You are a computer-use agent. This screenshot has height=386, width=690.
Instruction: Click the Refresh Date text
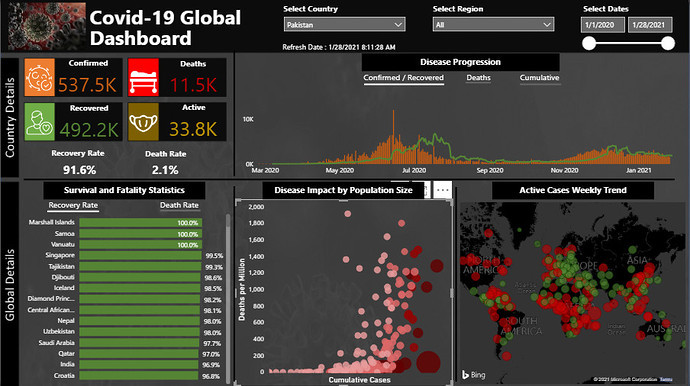click(x=339, y=47)
